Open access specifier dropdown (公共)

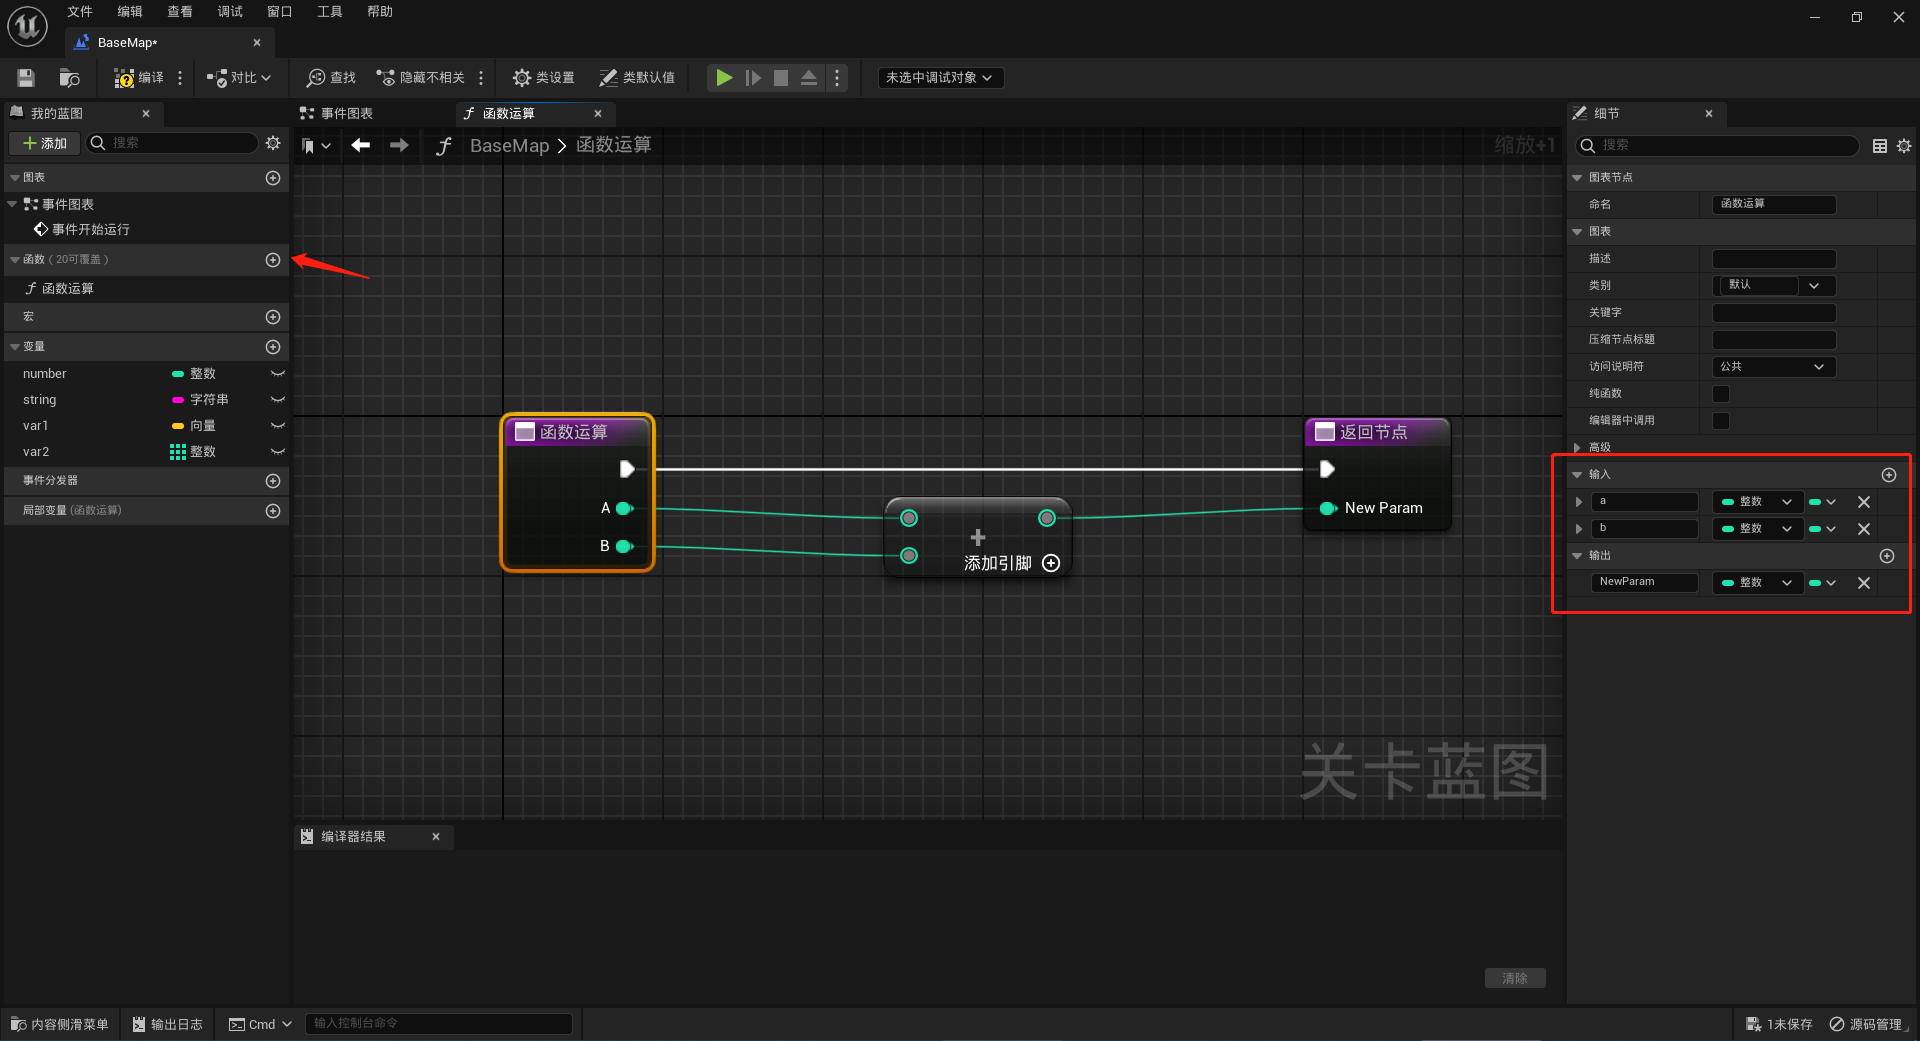click(1773, 367)
